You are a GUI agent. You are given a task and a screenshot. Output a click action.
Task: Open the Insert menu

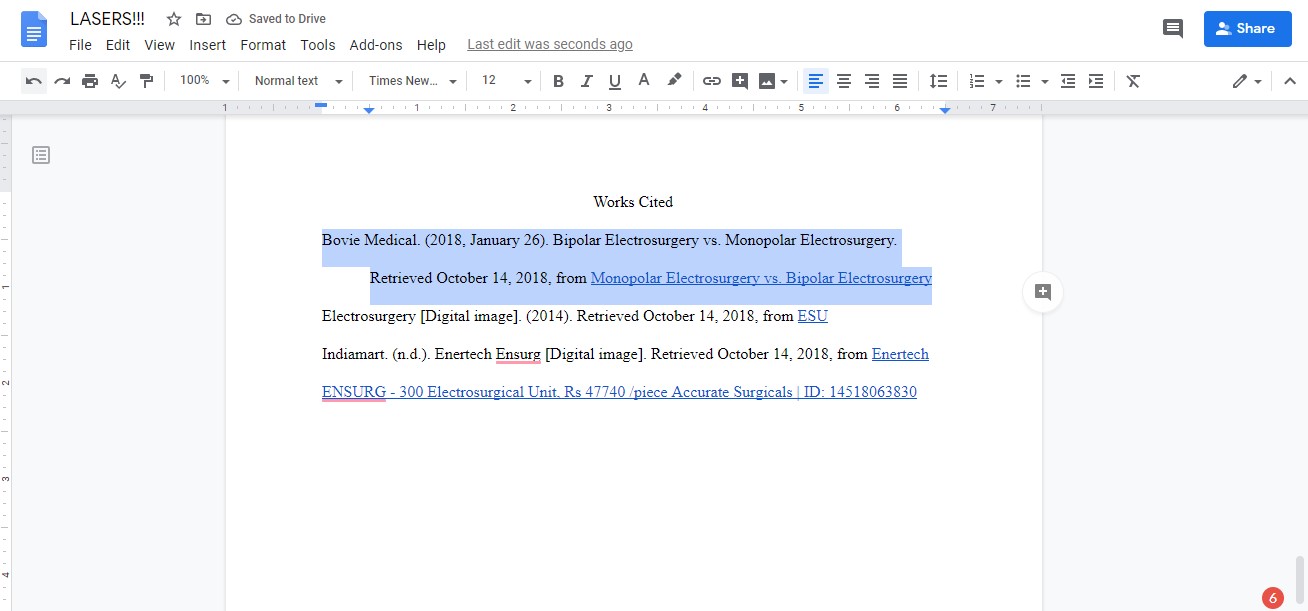207,45
